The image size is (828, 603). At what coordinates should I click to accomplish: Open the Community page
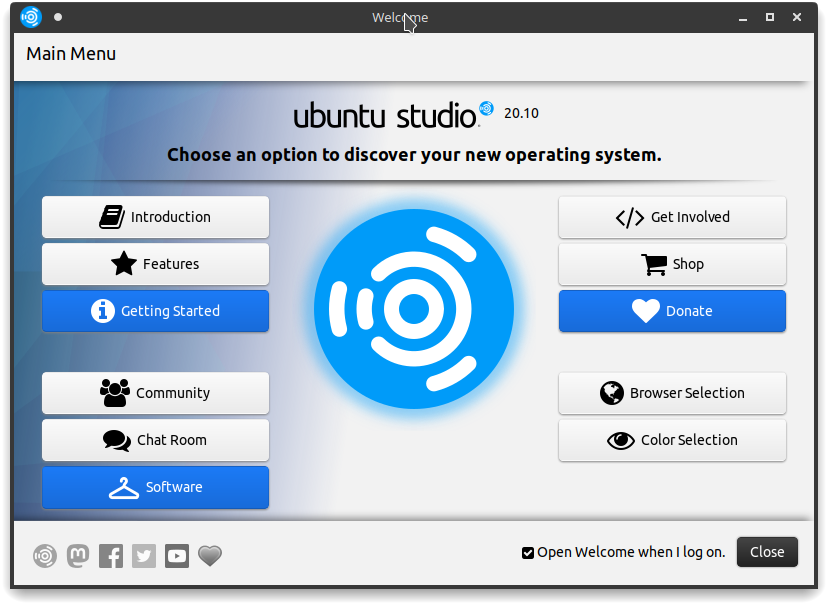tap(155, 393)
